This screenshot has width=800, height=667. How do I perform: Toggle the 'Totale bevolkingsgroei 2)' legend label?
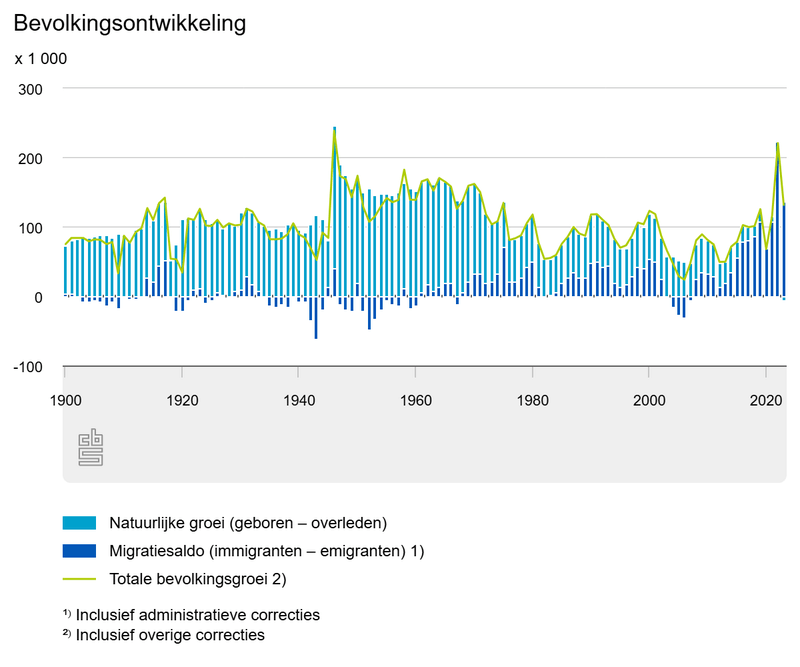[x=198, y=579]
